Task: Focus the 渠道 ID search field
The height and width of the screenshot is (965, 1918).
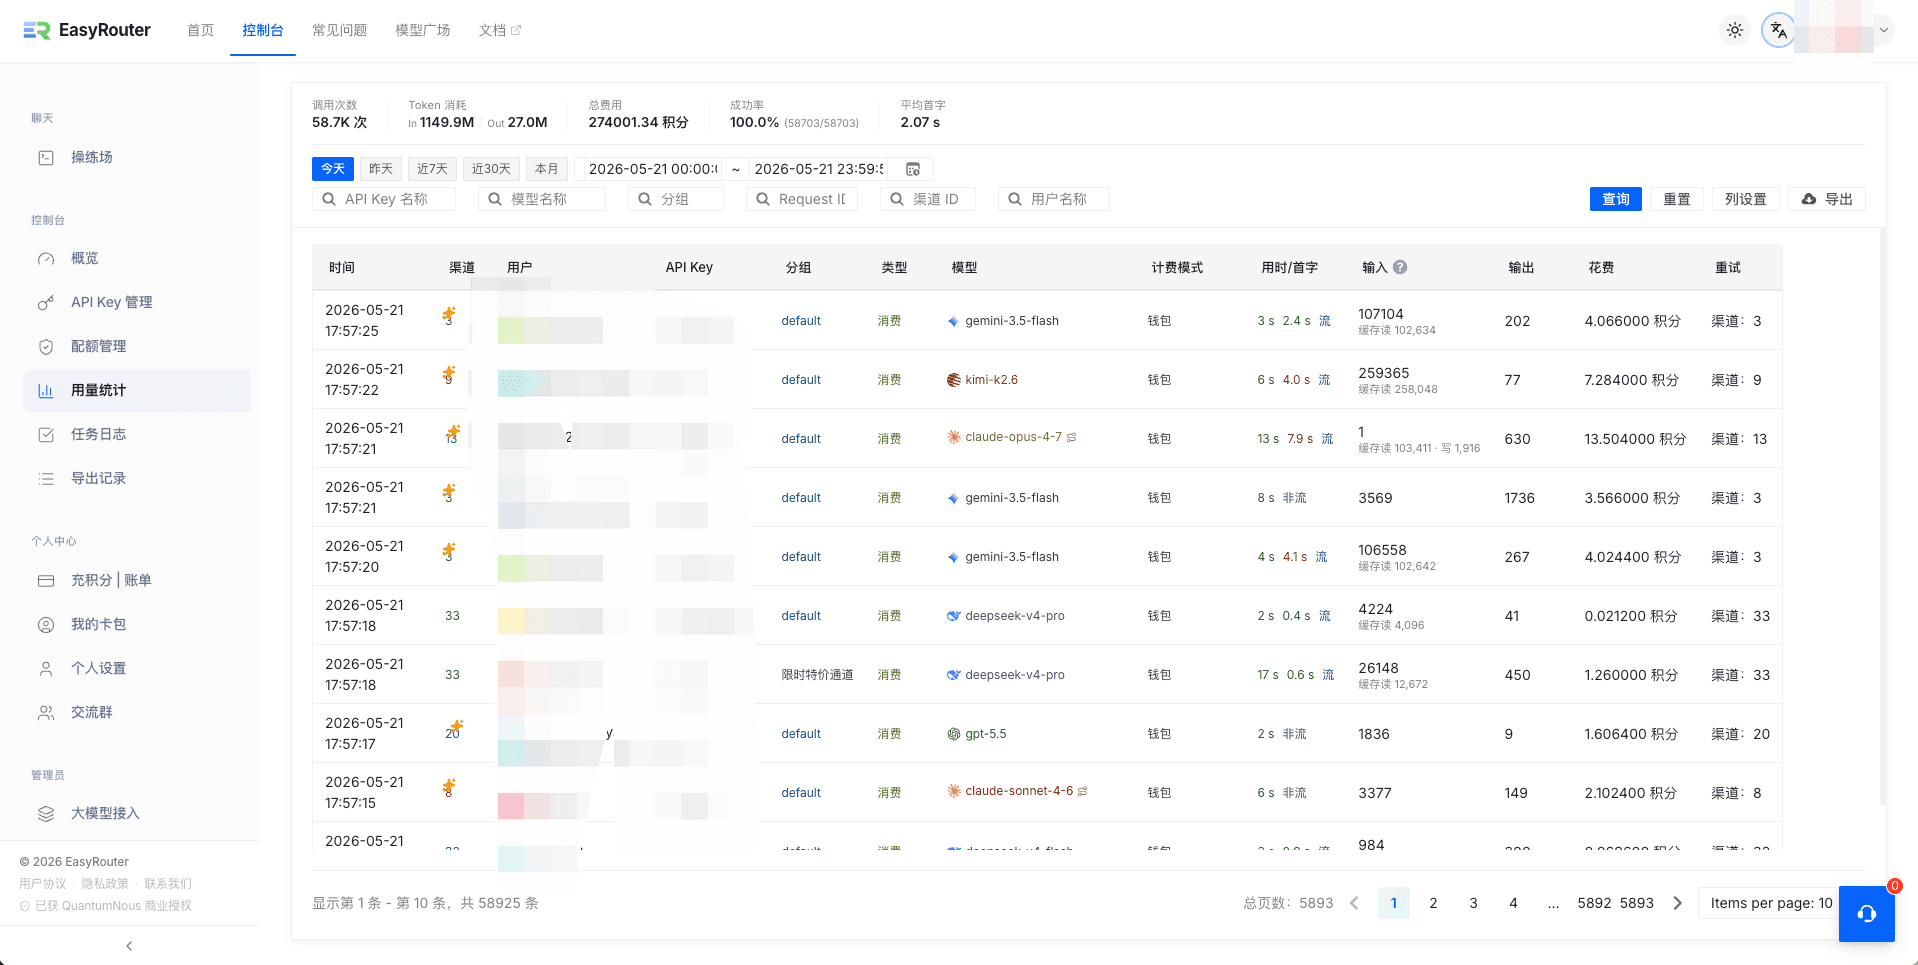Action: click(x=928, y=199)
